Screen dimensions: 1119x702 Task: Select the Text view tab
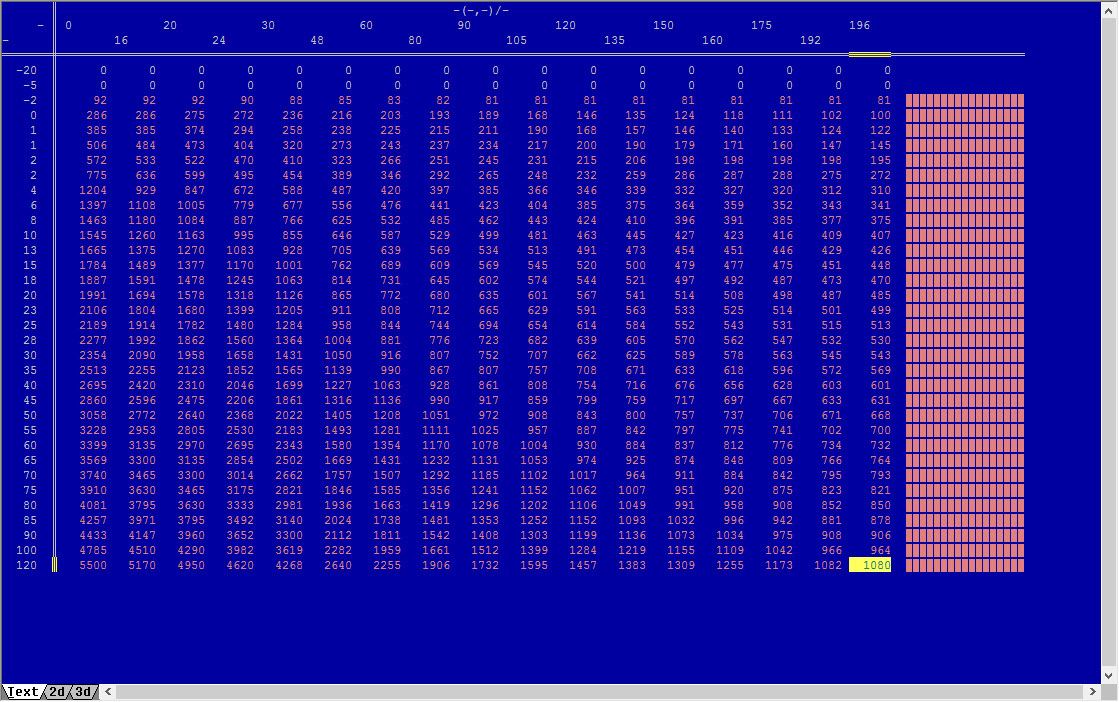pyautogui.click(x=22, y=692)
